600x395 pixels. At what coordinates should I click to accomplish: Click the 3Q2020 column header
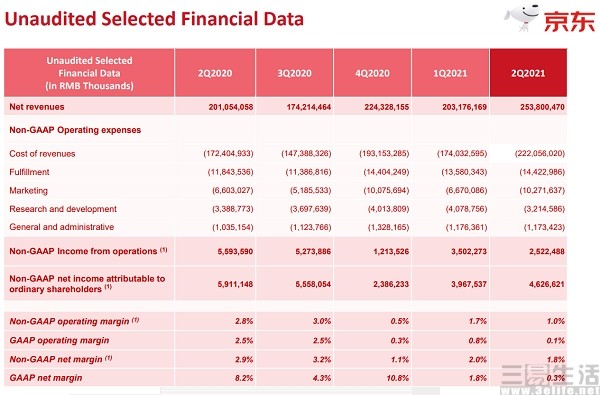pos(294,73)
